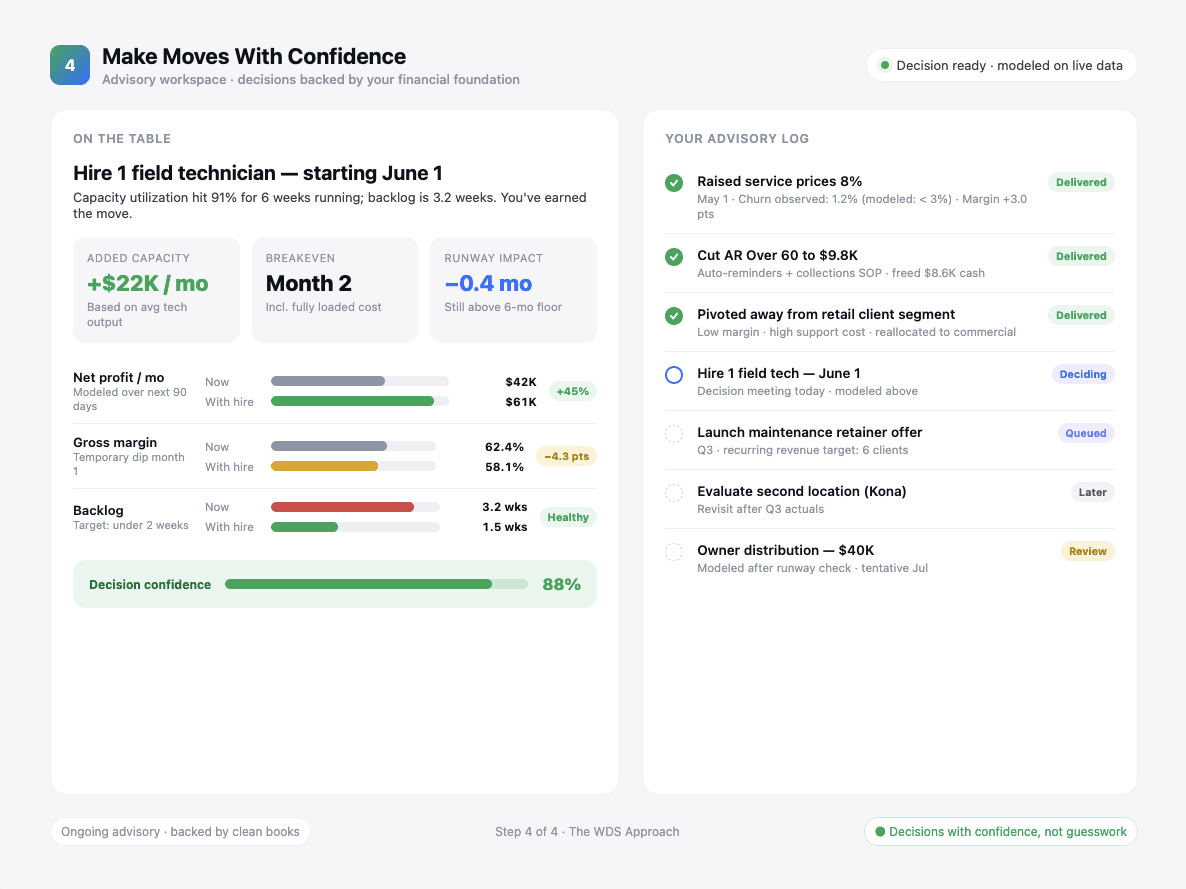The height and width of the screenshot is (889, 1186).
Task: Click the Decision confidence progress bar
Action: (376, 583)
